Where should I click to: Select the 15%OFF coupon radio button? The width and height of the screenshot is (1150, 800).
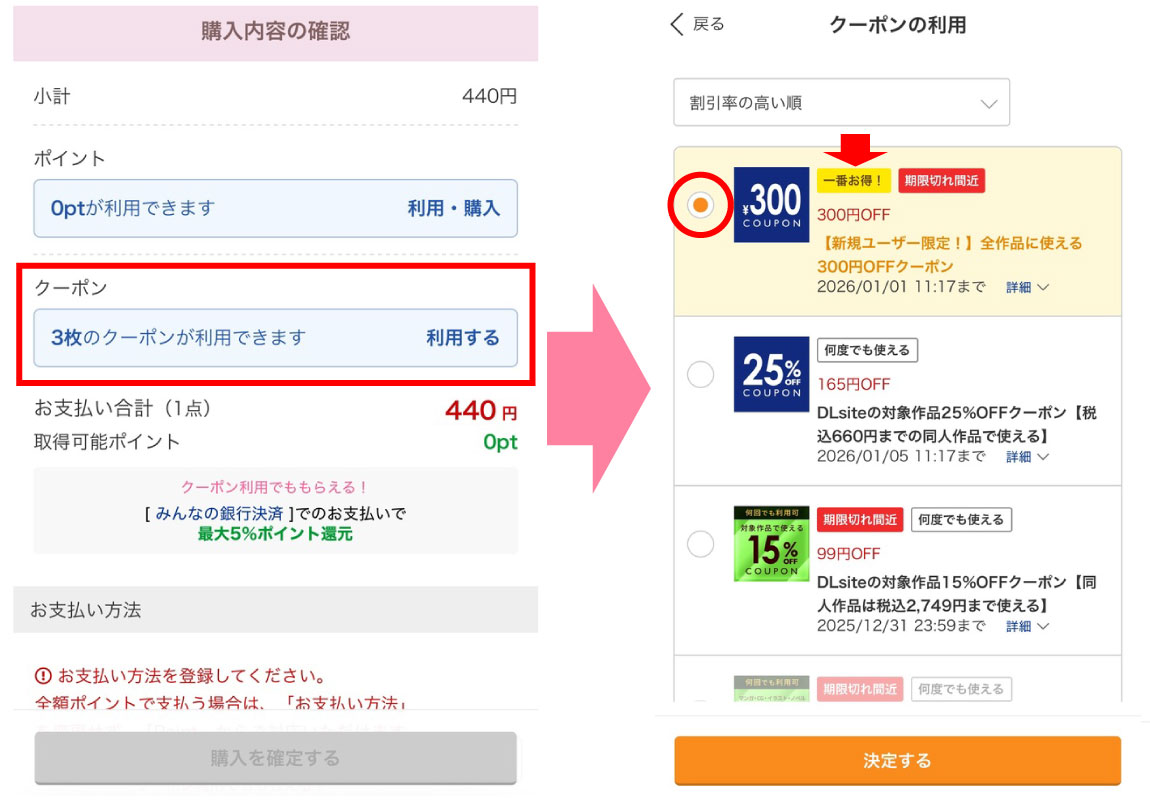pos(701,544)
